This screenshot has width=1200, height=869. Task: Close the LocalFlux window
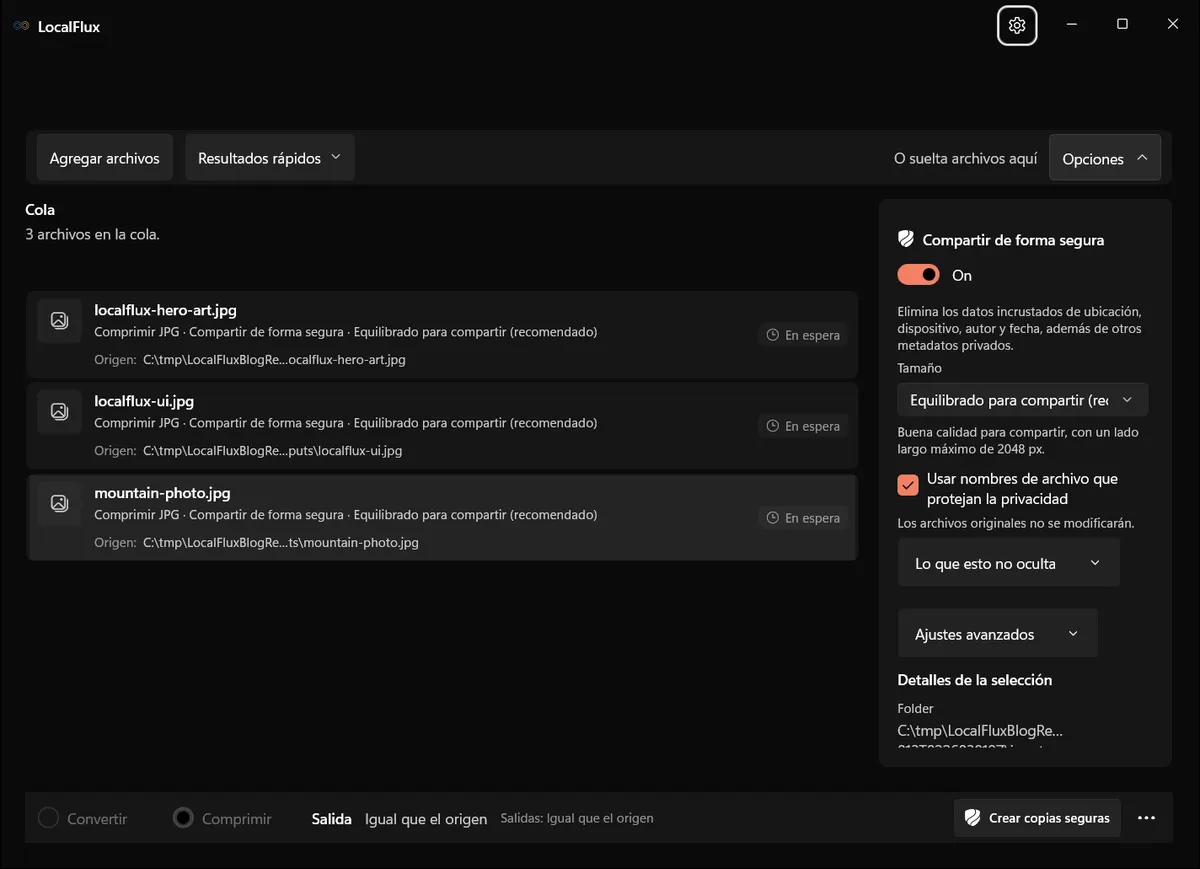pyautogui.click(x=1173, y=25)
